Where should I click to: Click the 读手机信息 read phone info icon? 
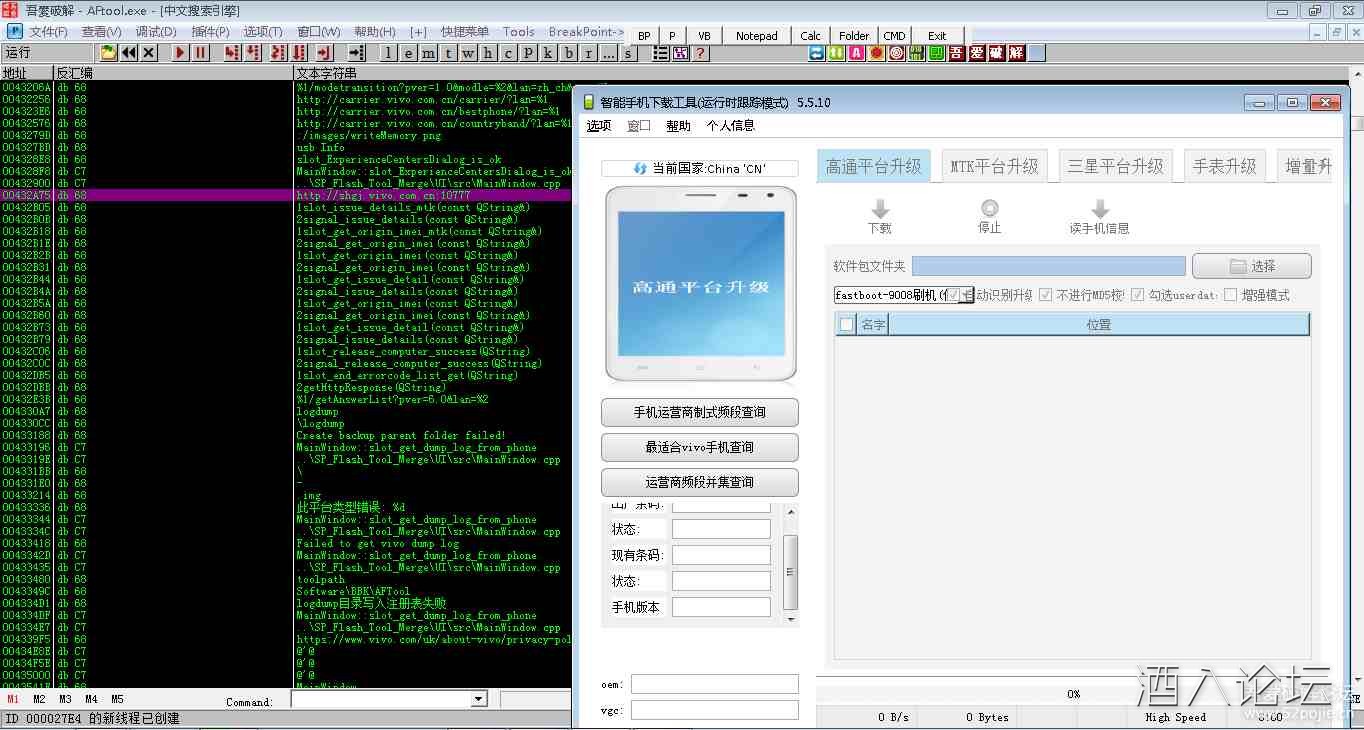1099,209
